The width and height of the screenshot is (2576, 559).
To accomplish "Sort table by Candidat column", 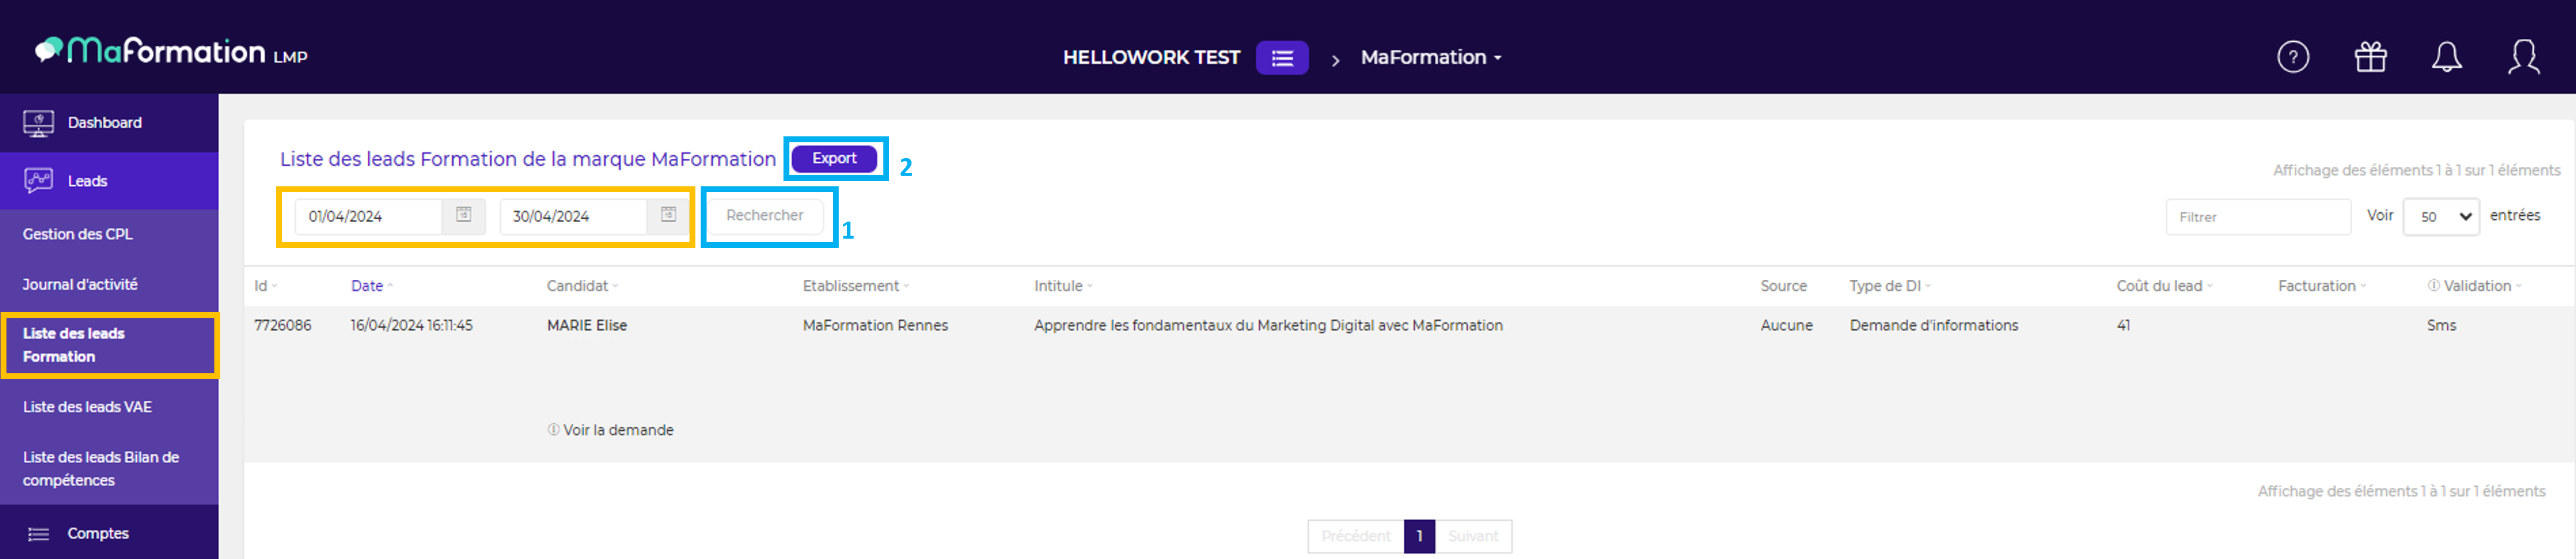I will click(578, 286).
